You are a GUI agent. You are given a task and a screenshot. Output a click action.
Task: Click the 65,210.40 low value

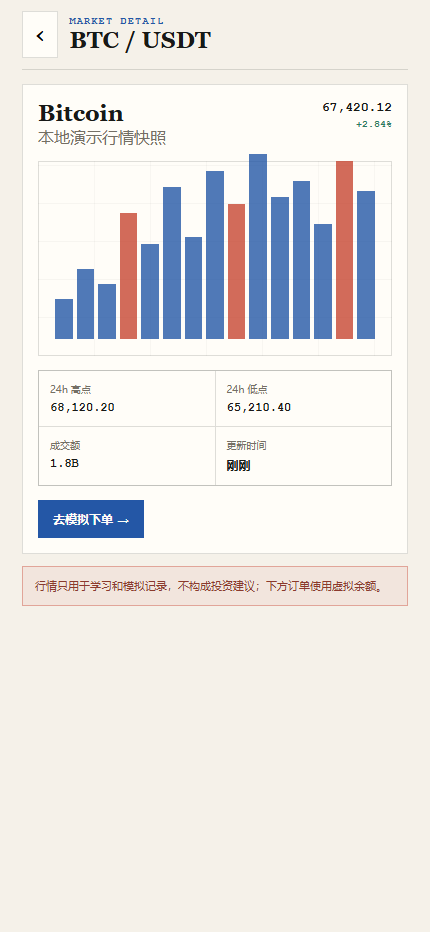(x=259, y=407)
